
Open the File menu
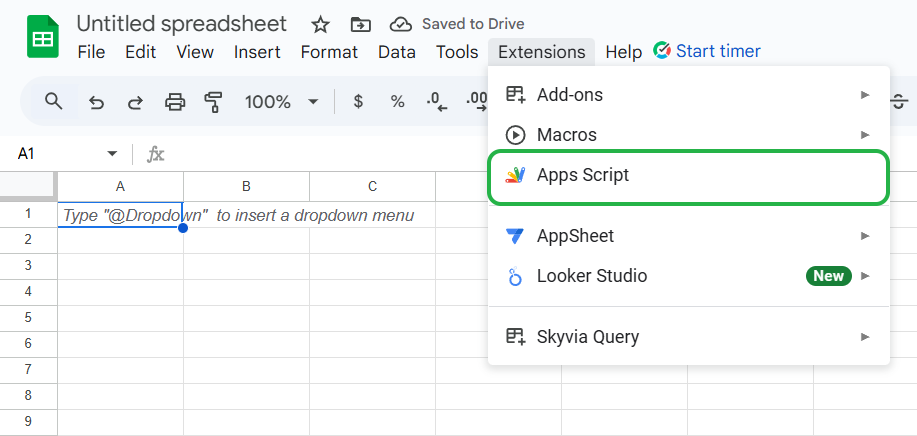[x=91, y=52]
